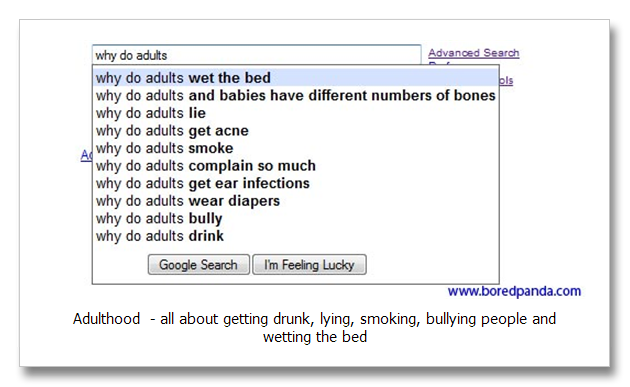Select suggestion 'why do adults get ear infections'

click(x=296, y=183)
